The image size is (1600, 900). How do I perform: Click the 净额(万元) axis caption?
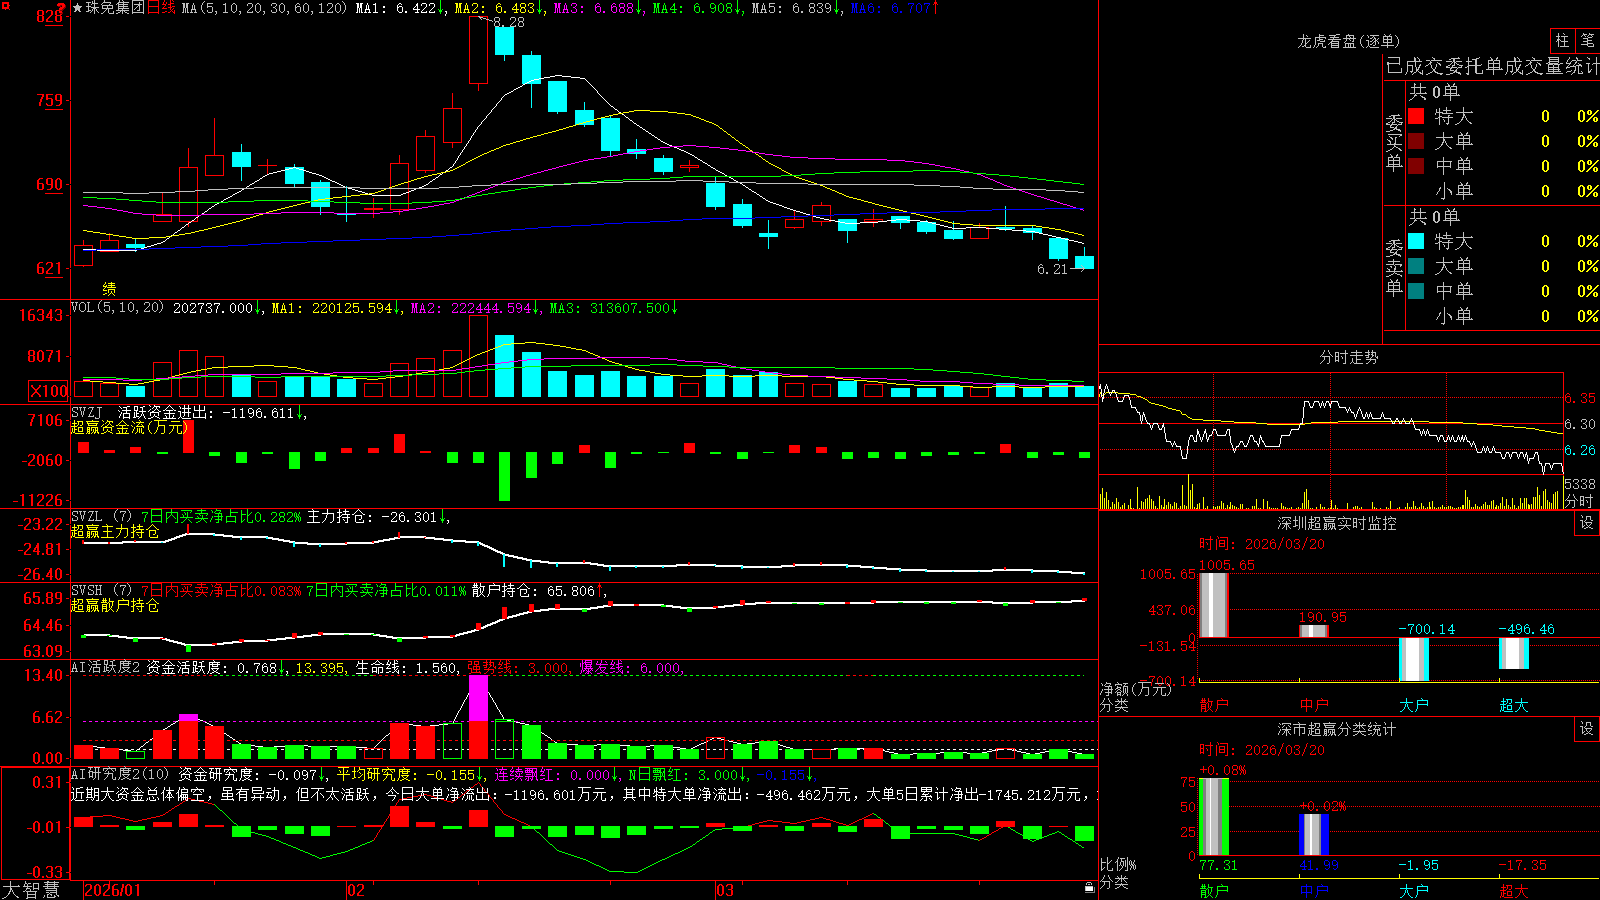pyautogui.click(x=1135, y=689)
